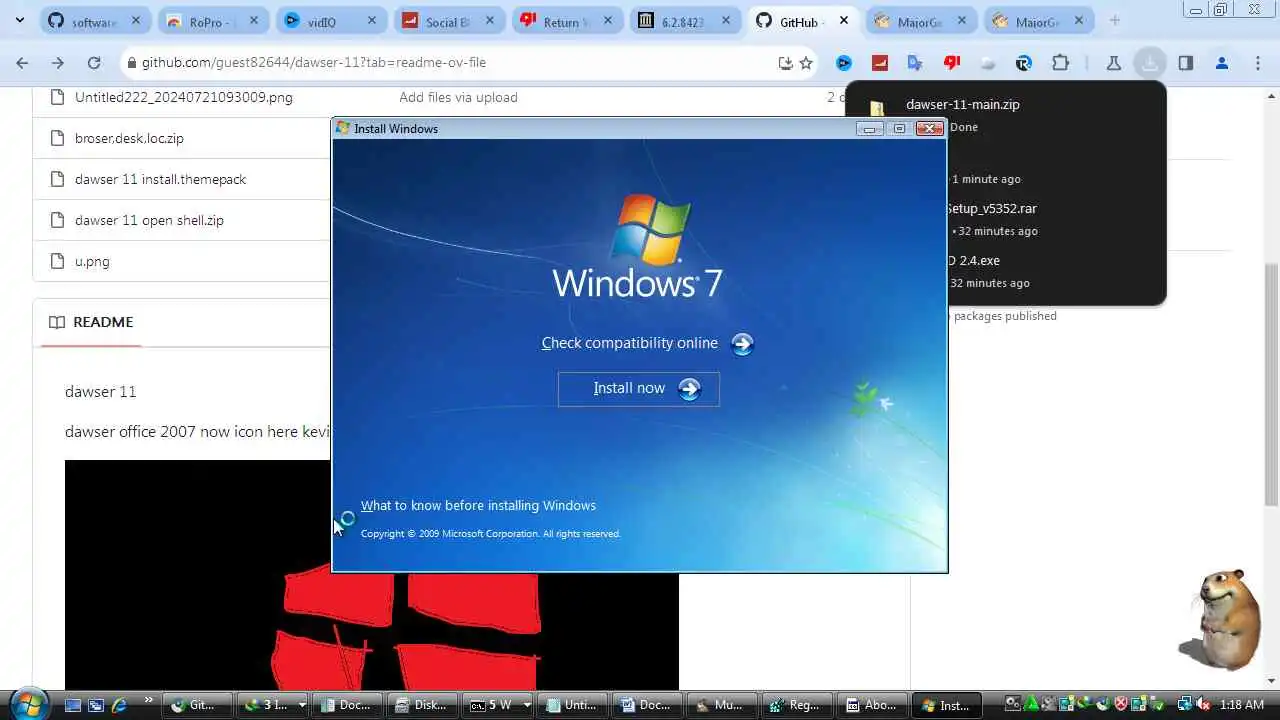Open the Google Translate extension icon
The height and width of the screenshot is (720, 1280).
click(x=915, y=62)
